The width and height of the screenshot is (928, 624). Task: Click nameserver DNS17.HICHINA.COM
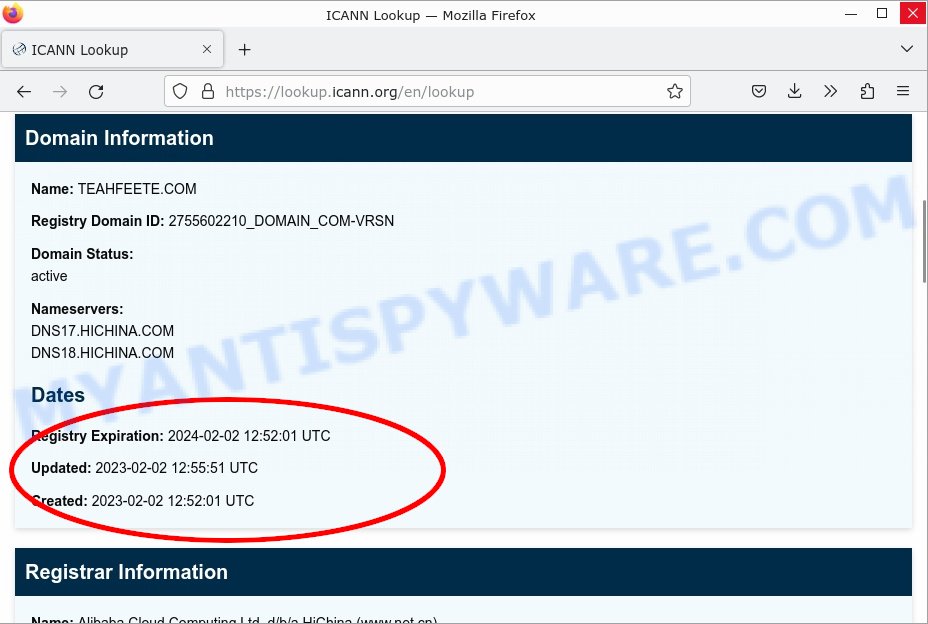[x=102, y=330]
